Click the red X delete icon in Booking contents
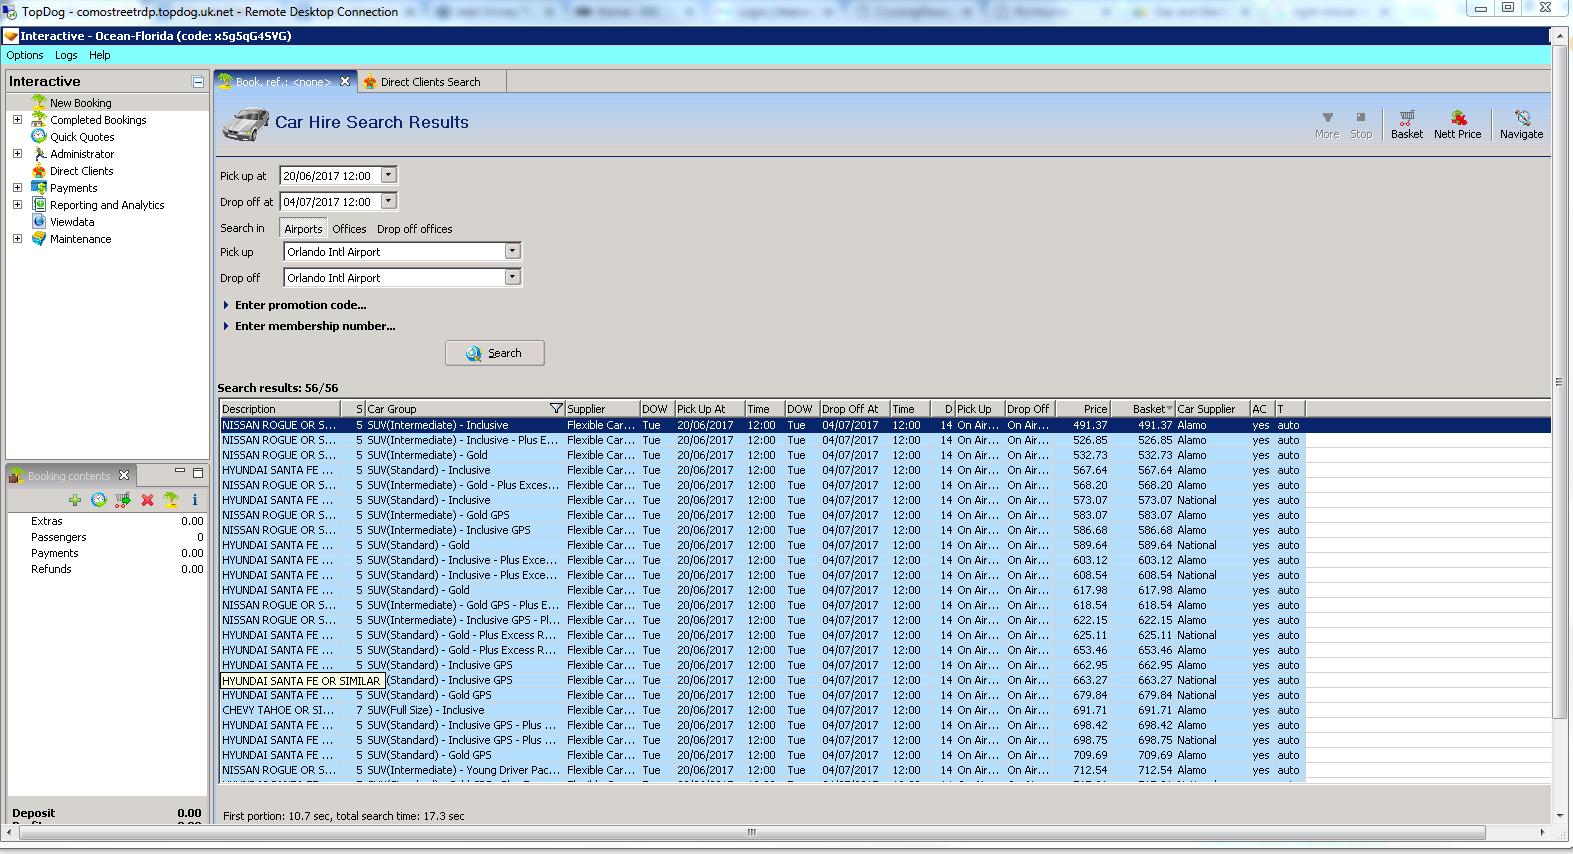The height and width of the screenshot is (854, 1573). click(147, 500)
